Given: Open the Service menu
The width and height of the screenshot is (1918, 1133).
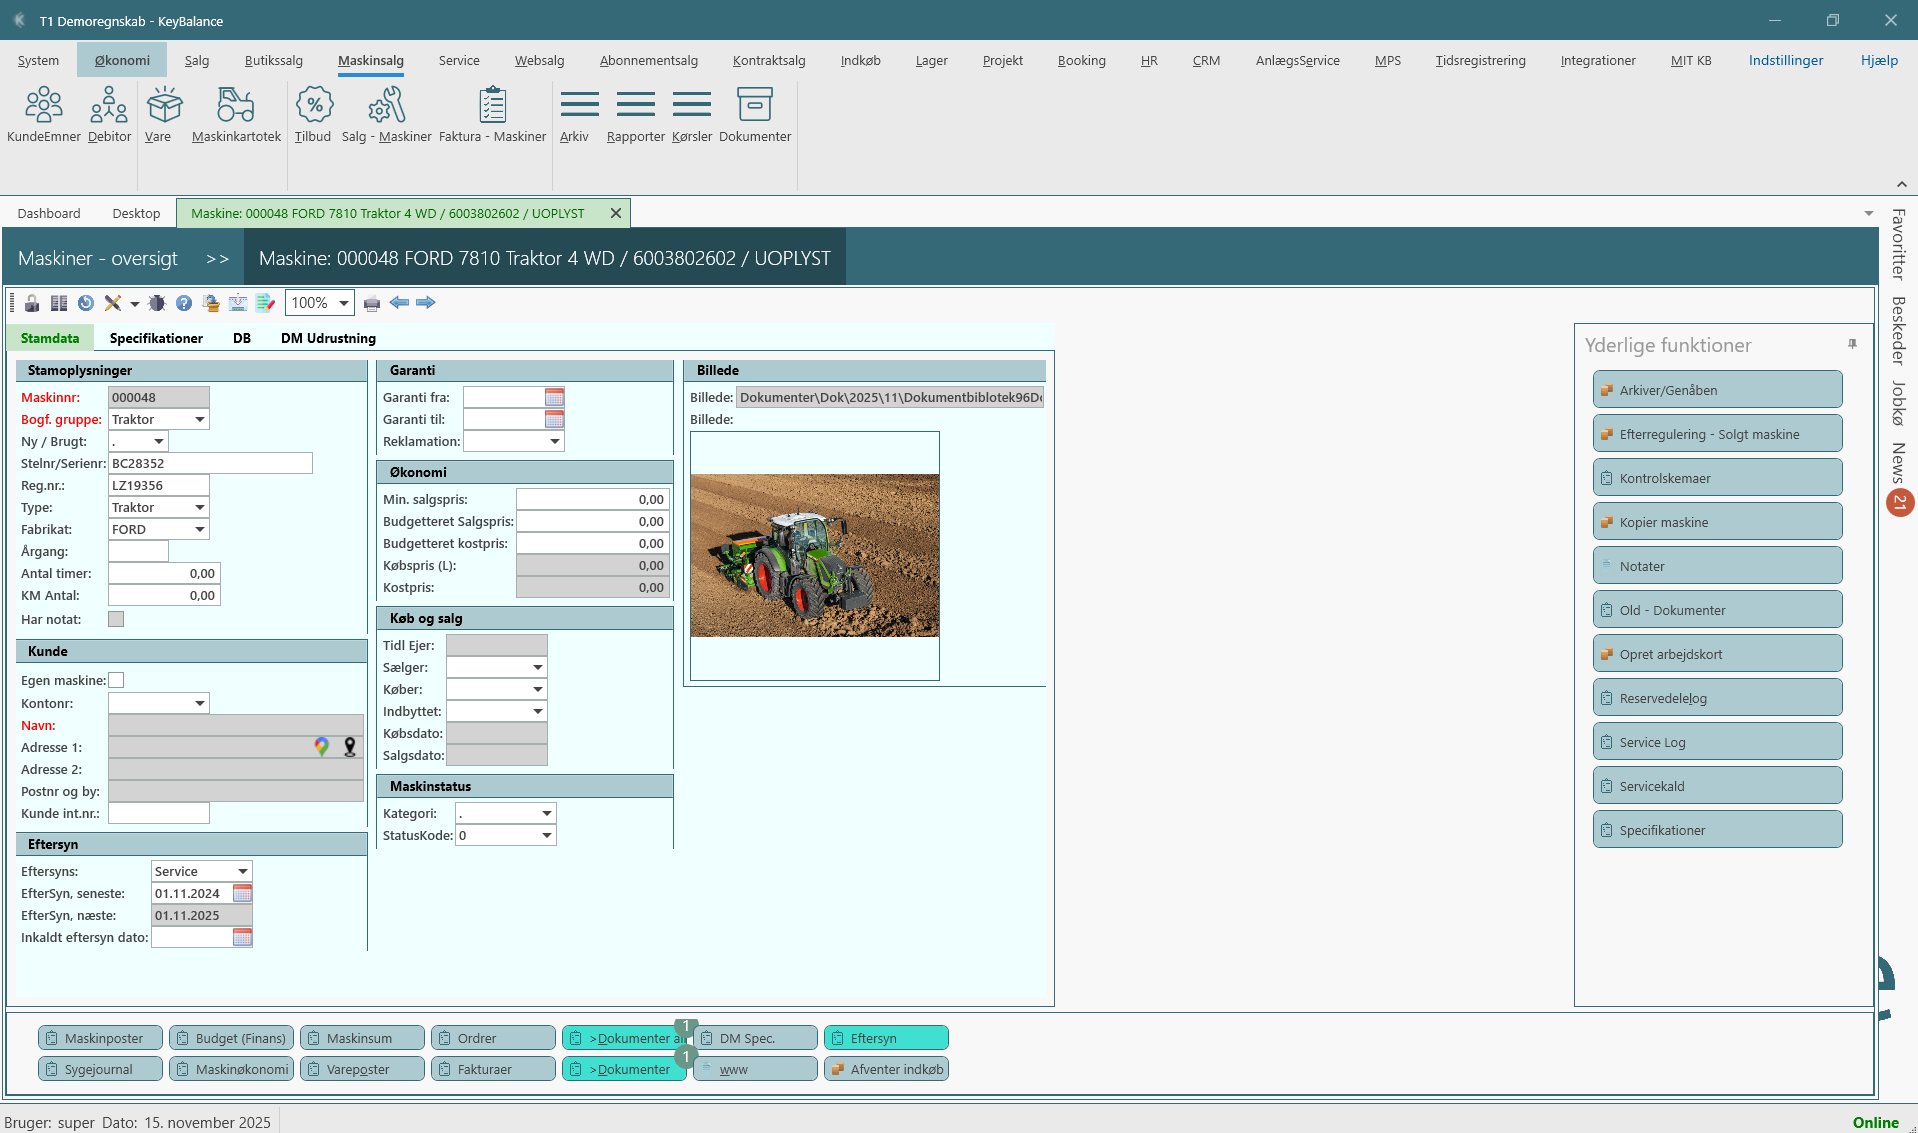Looking at the screenshot, I should [459, 60].
